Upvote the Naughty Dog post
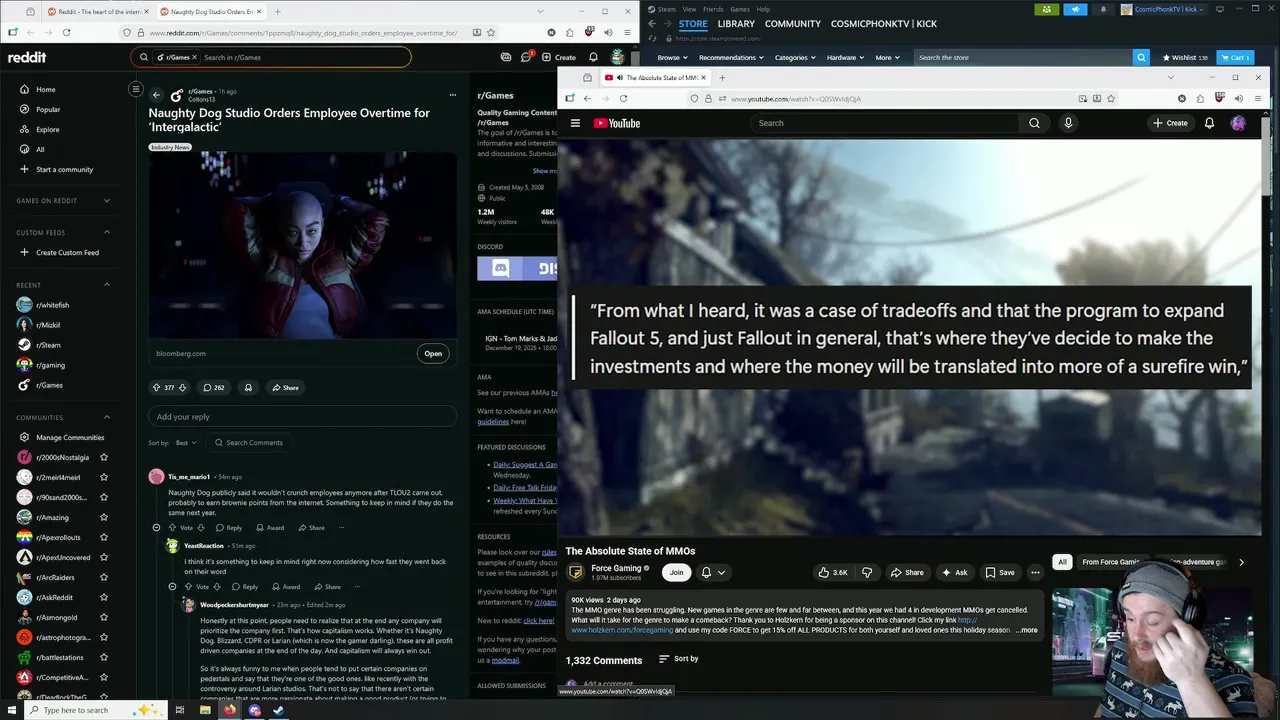This screenshot has height=720, width=1280. coord(156,387)
